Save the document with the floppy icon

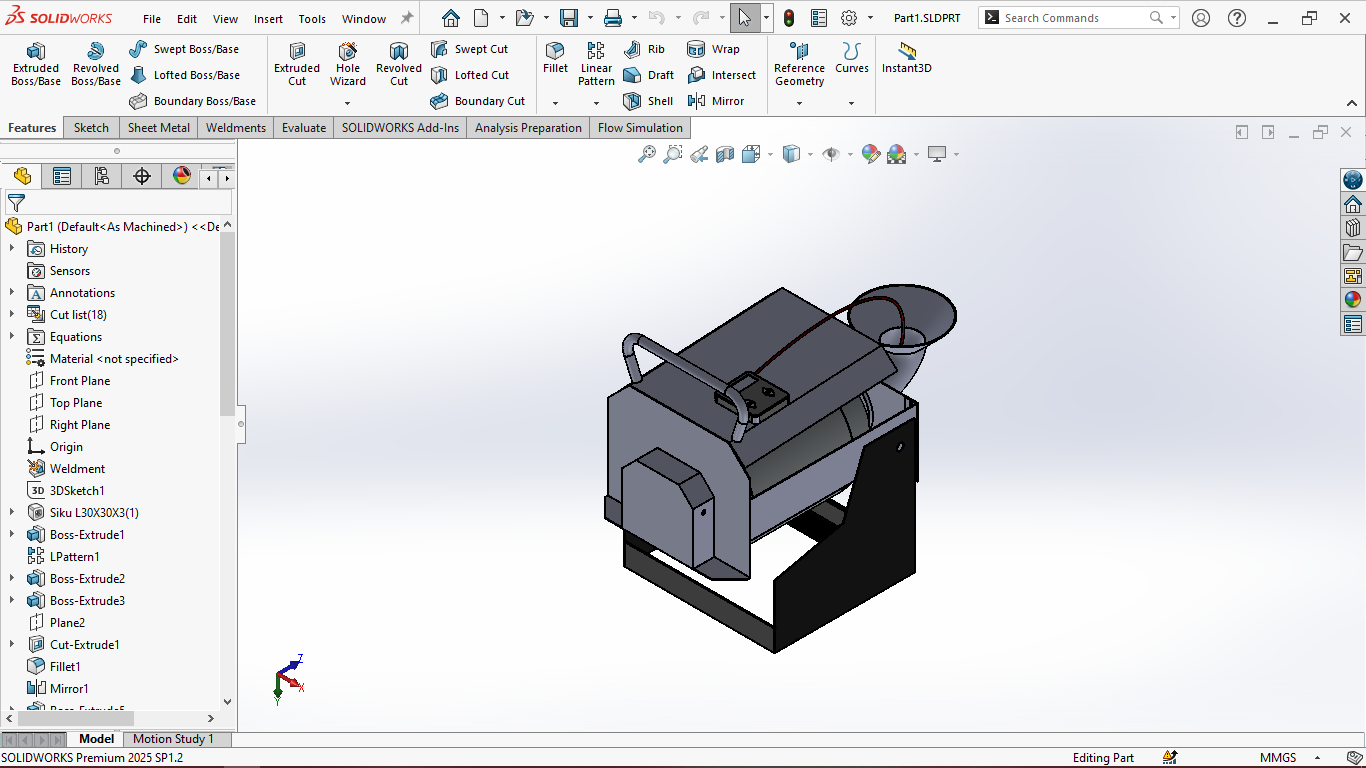569,18
